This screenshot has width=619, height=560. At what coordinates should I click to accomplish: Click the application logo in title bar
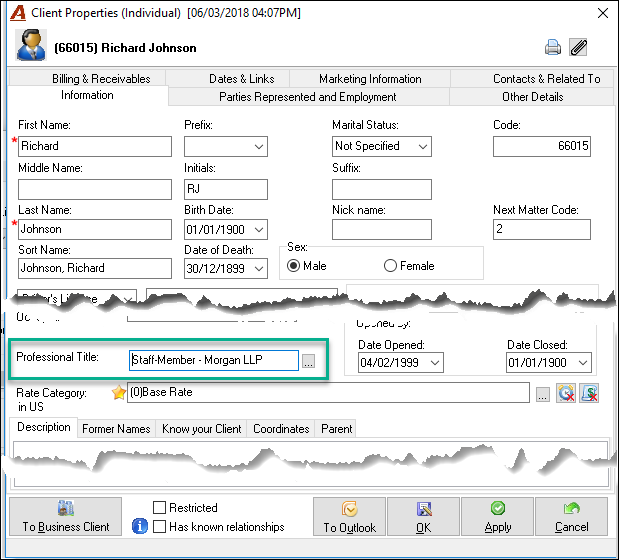pos(18,13)
